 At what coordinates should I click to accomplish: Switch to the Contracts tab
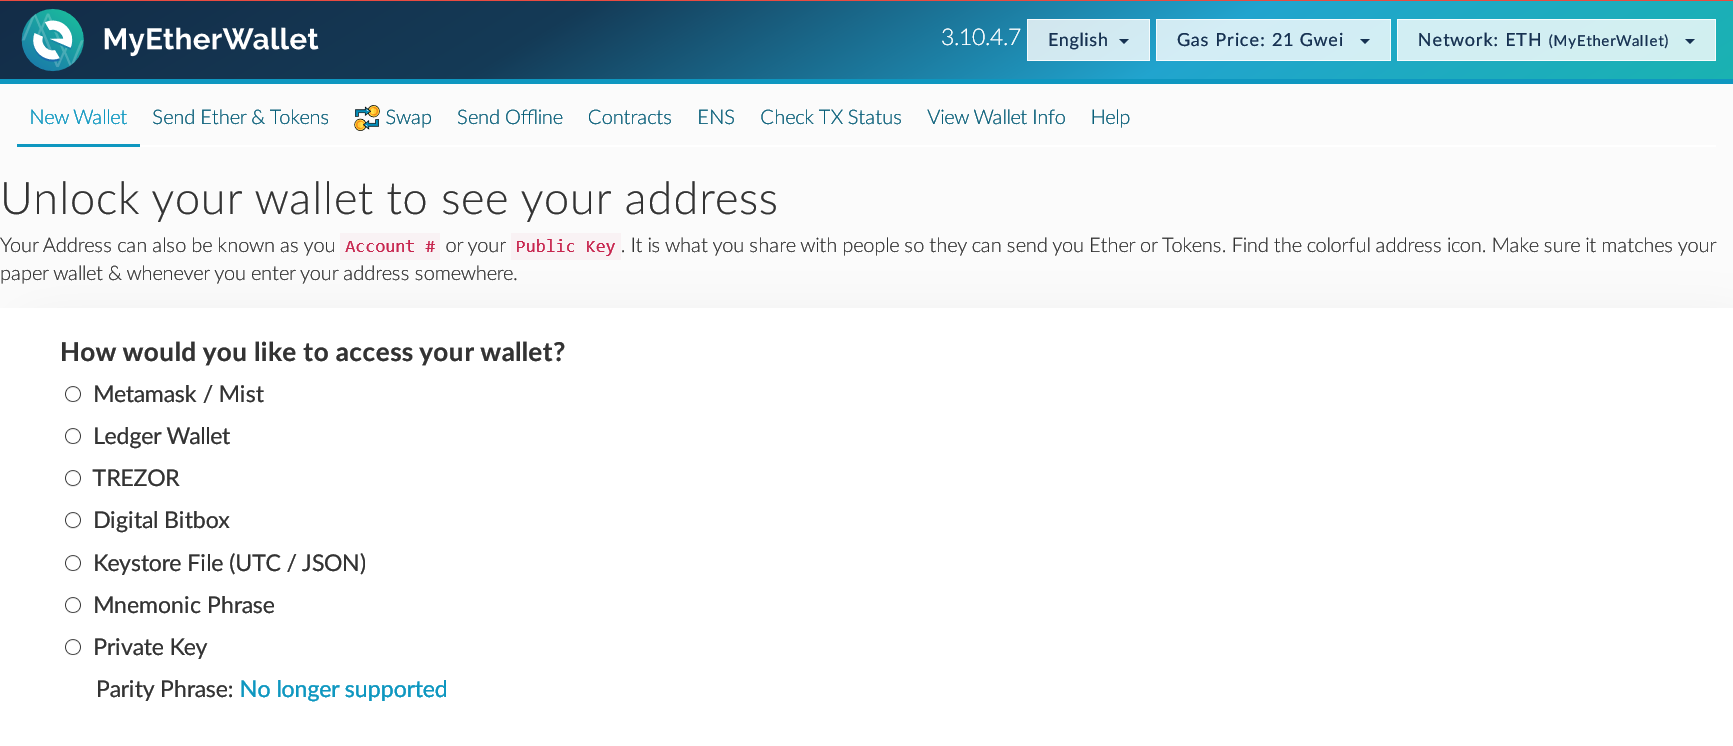click(630, 117)
